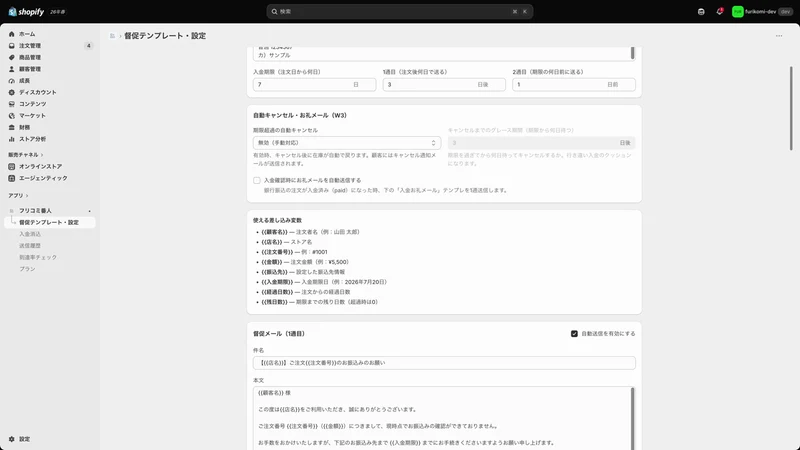Click the 成長 gauge icon

pos(12,81)
